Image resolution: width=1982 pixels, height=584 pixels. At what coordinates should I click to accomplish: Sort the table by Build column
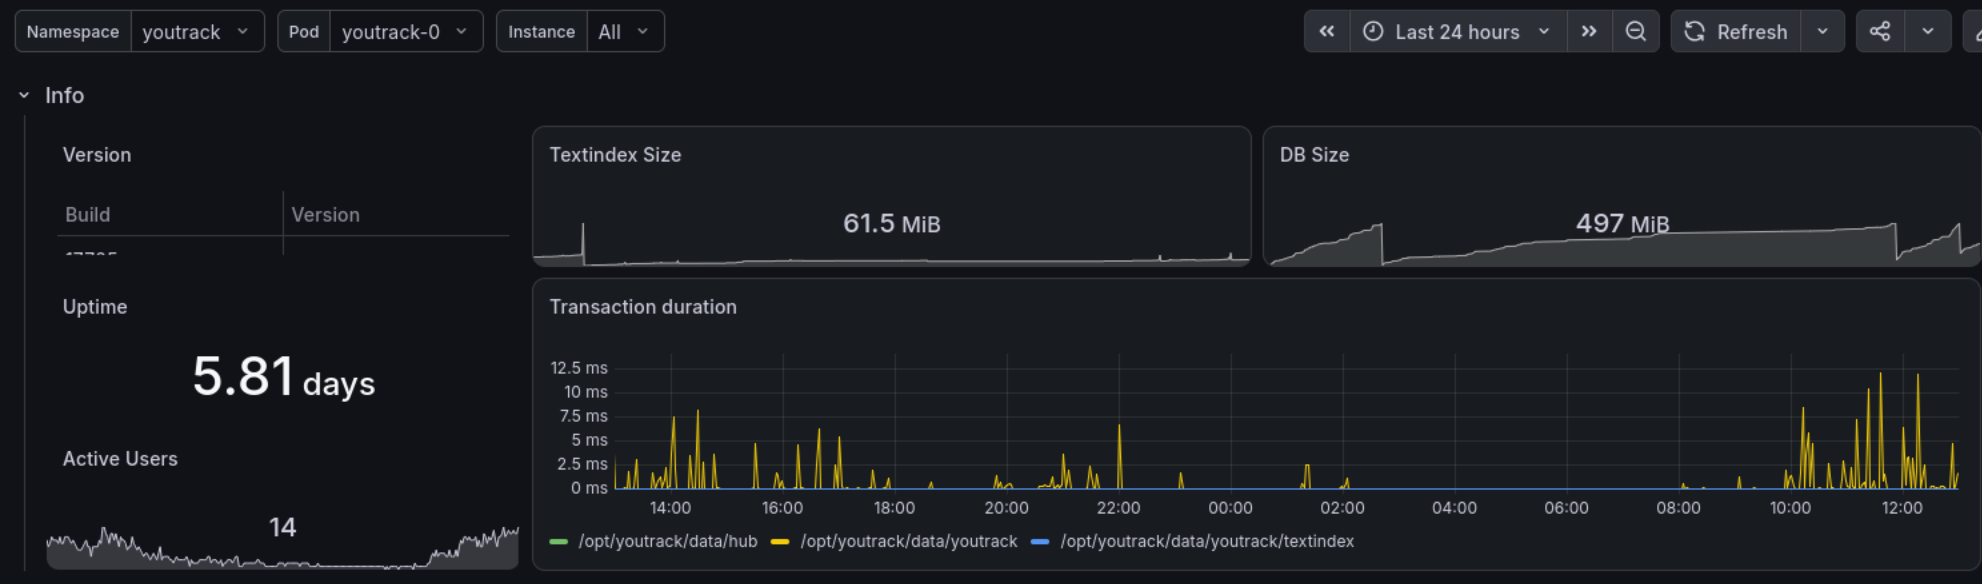[88, 215]
